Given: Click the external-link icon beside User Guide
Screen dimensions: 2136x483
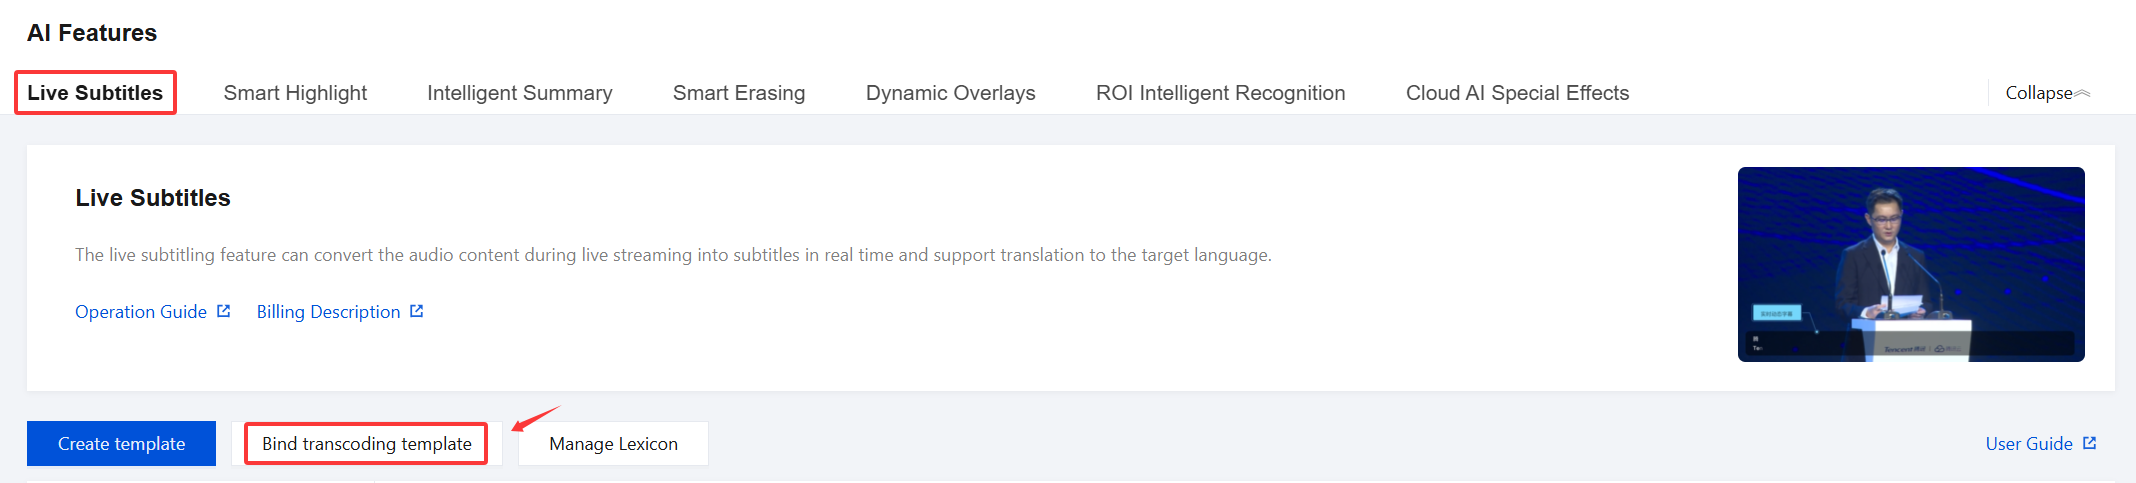Looking at the screenshot, I should point(2089,443).
